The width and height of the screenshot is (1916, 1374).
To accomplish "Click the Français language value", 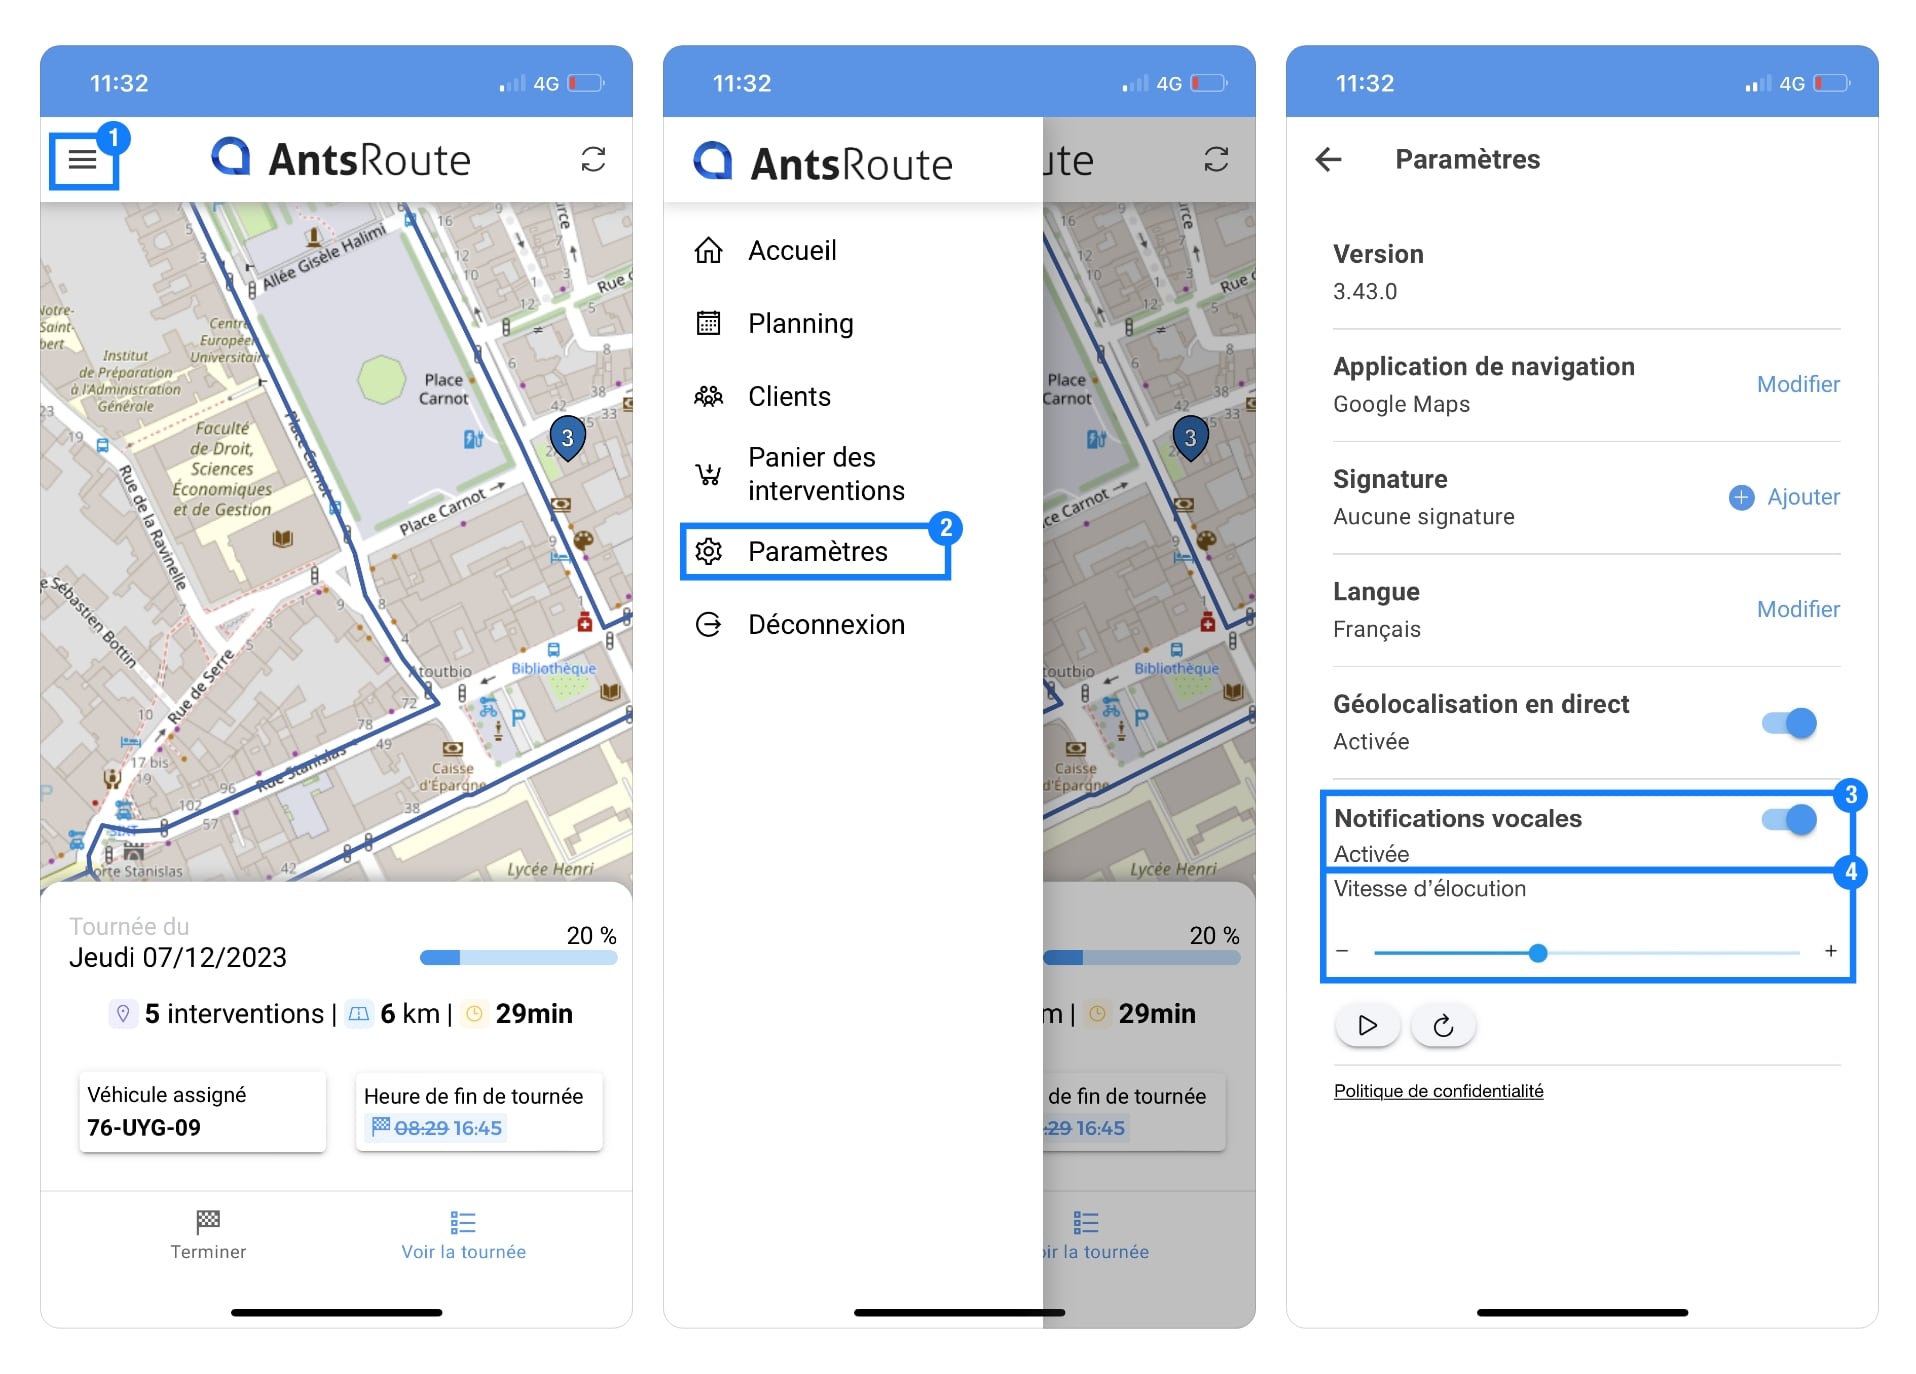I will pos(1376,629).
